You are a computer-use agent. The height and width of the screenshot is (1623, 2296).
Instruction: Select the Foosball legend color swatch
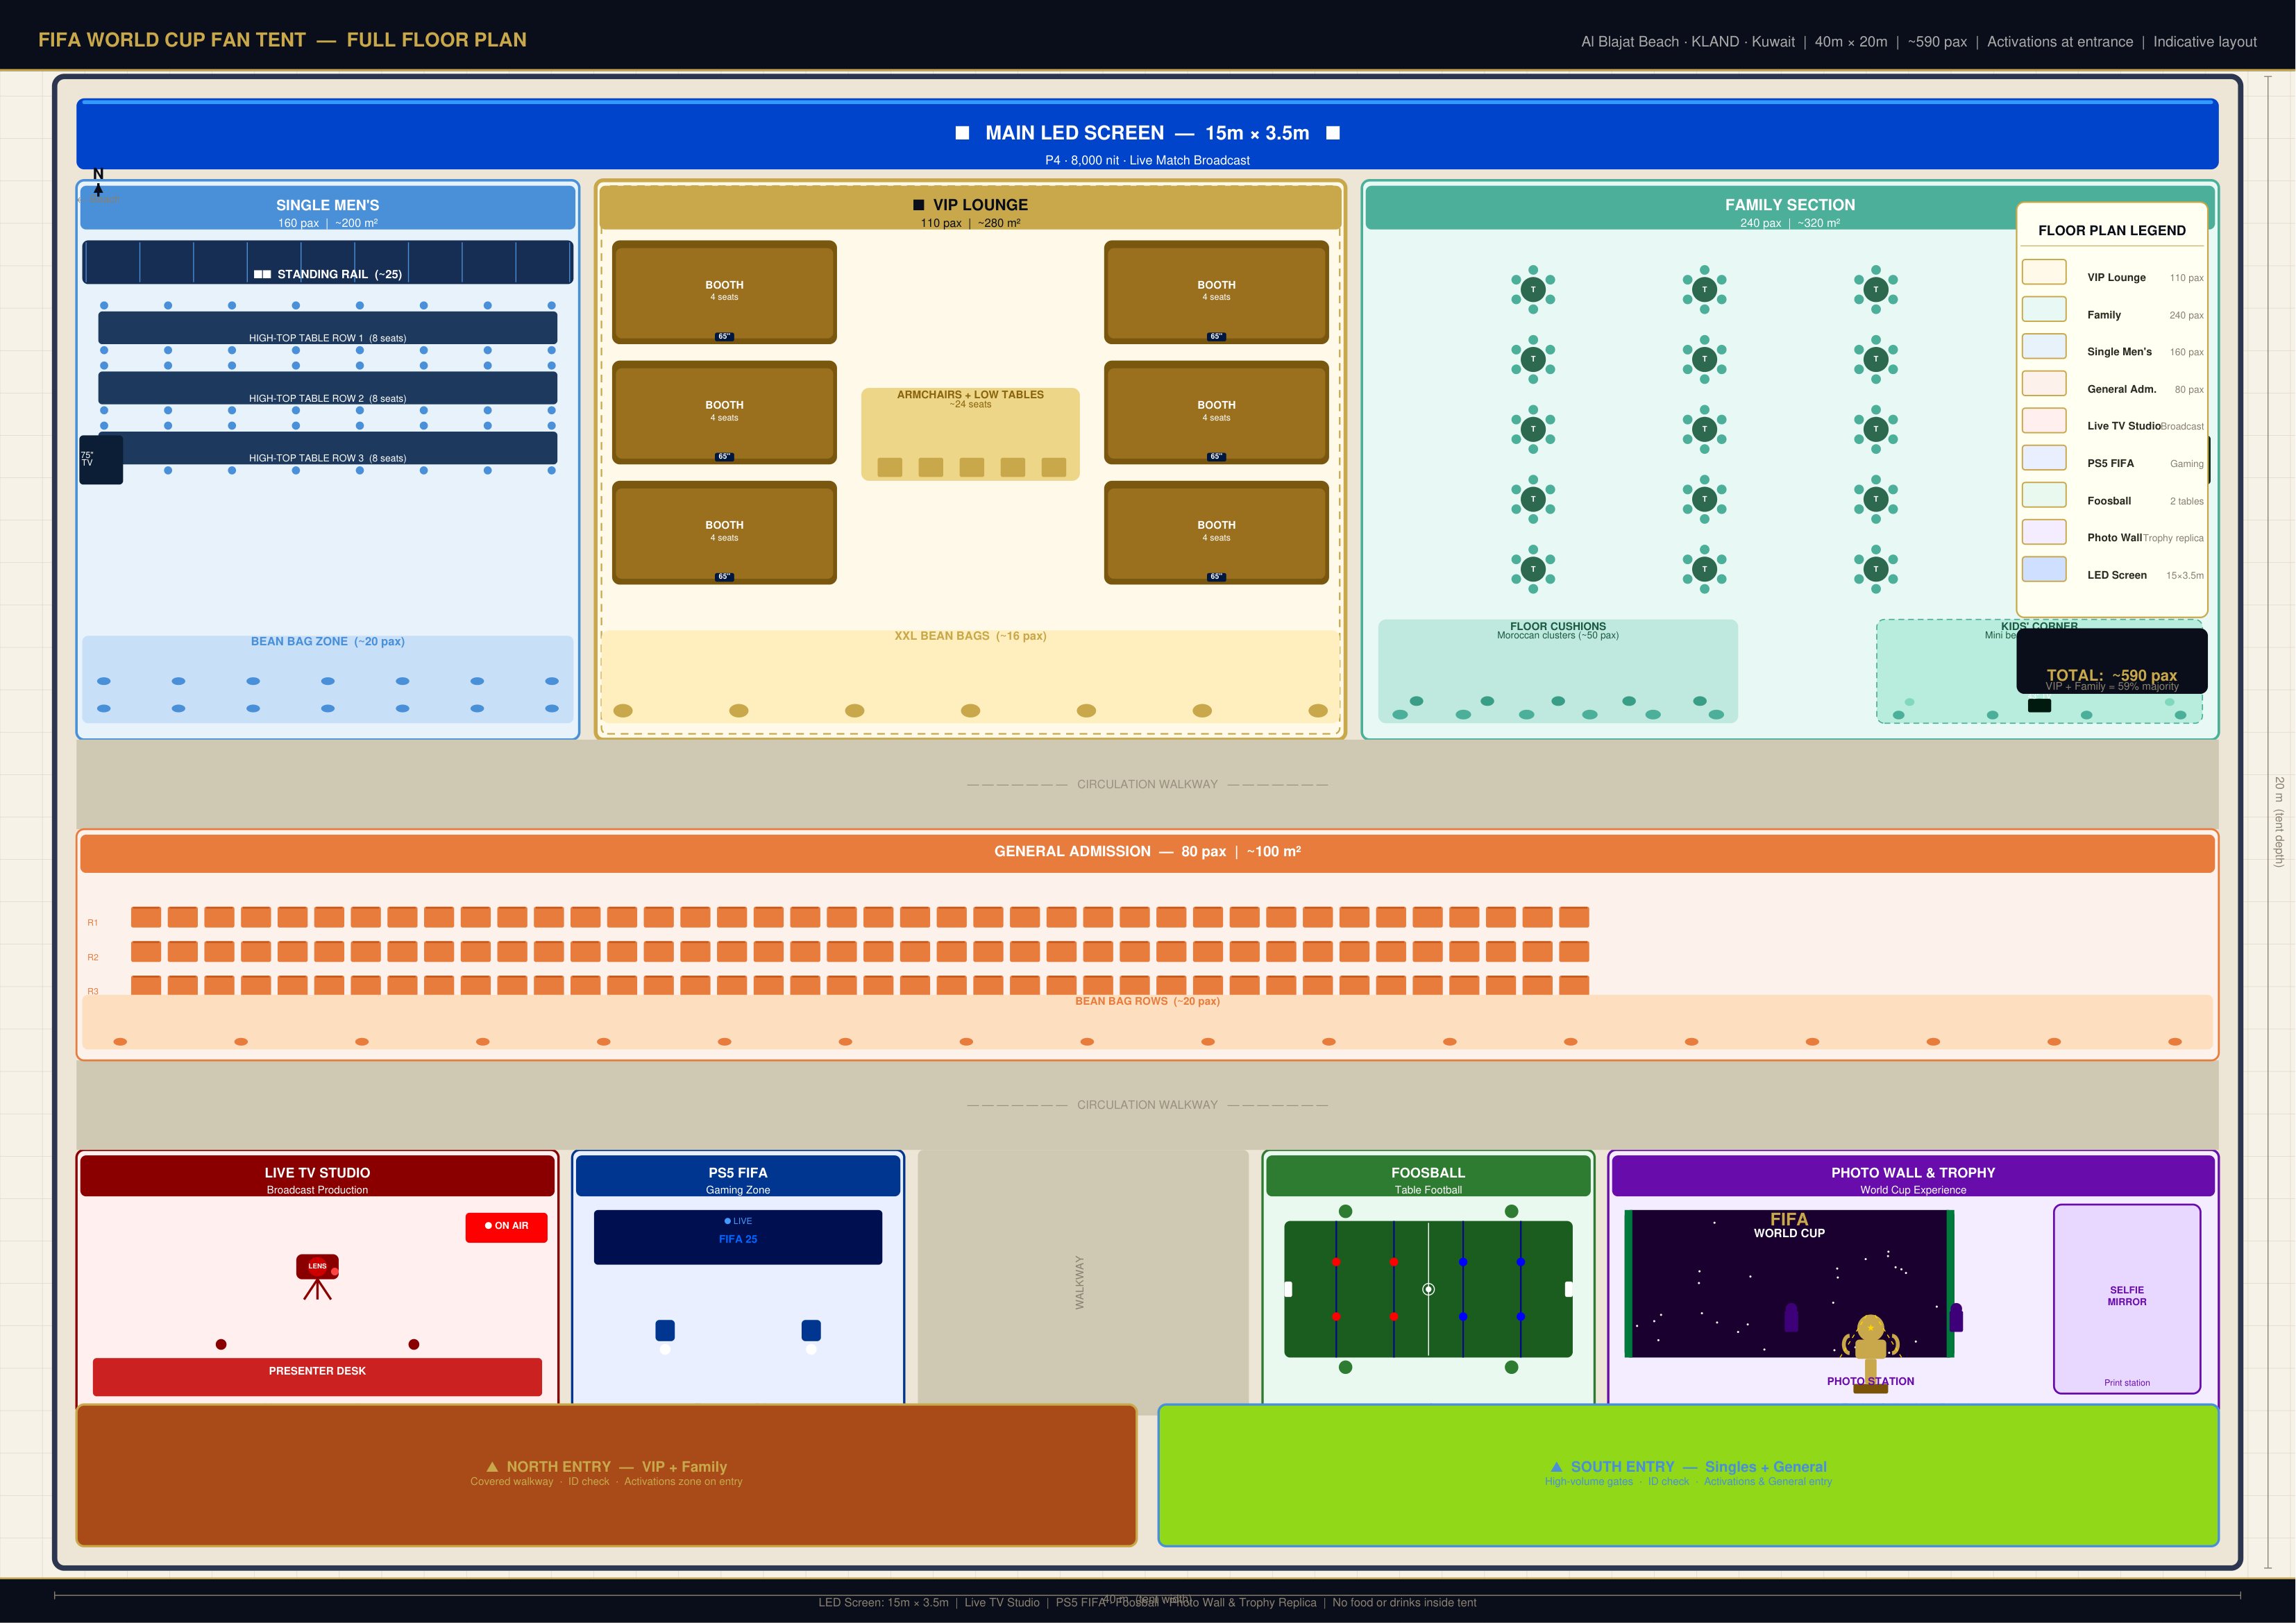click(x=2044, y=495)
